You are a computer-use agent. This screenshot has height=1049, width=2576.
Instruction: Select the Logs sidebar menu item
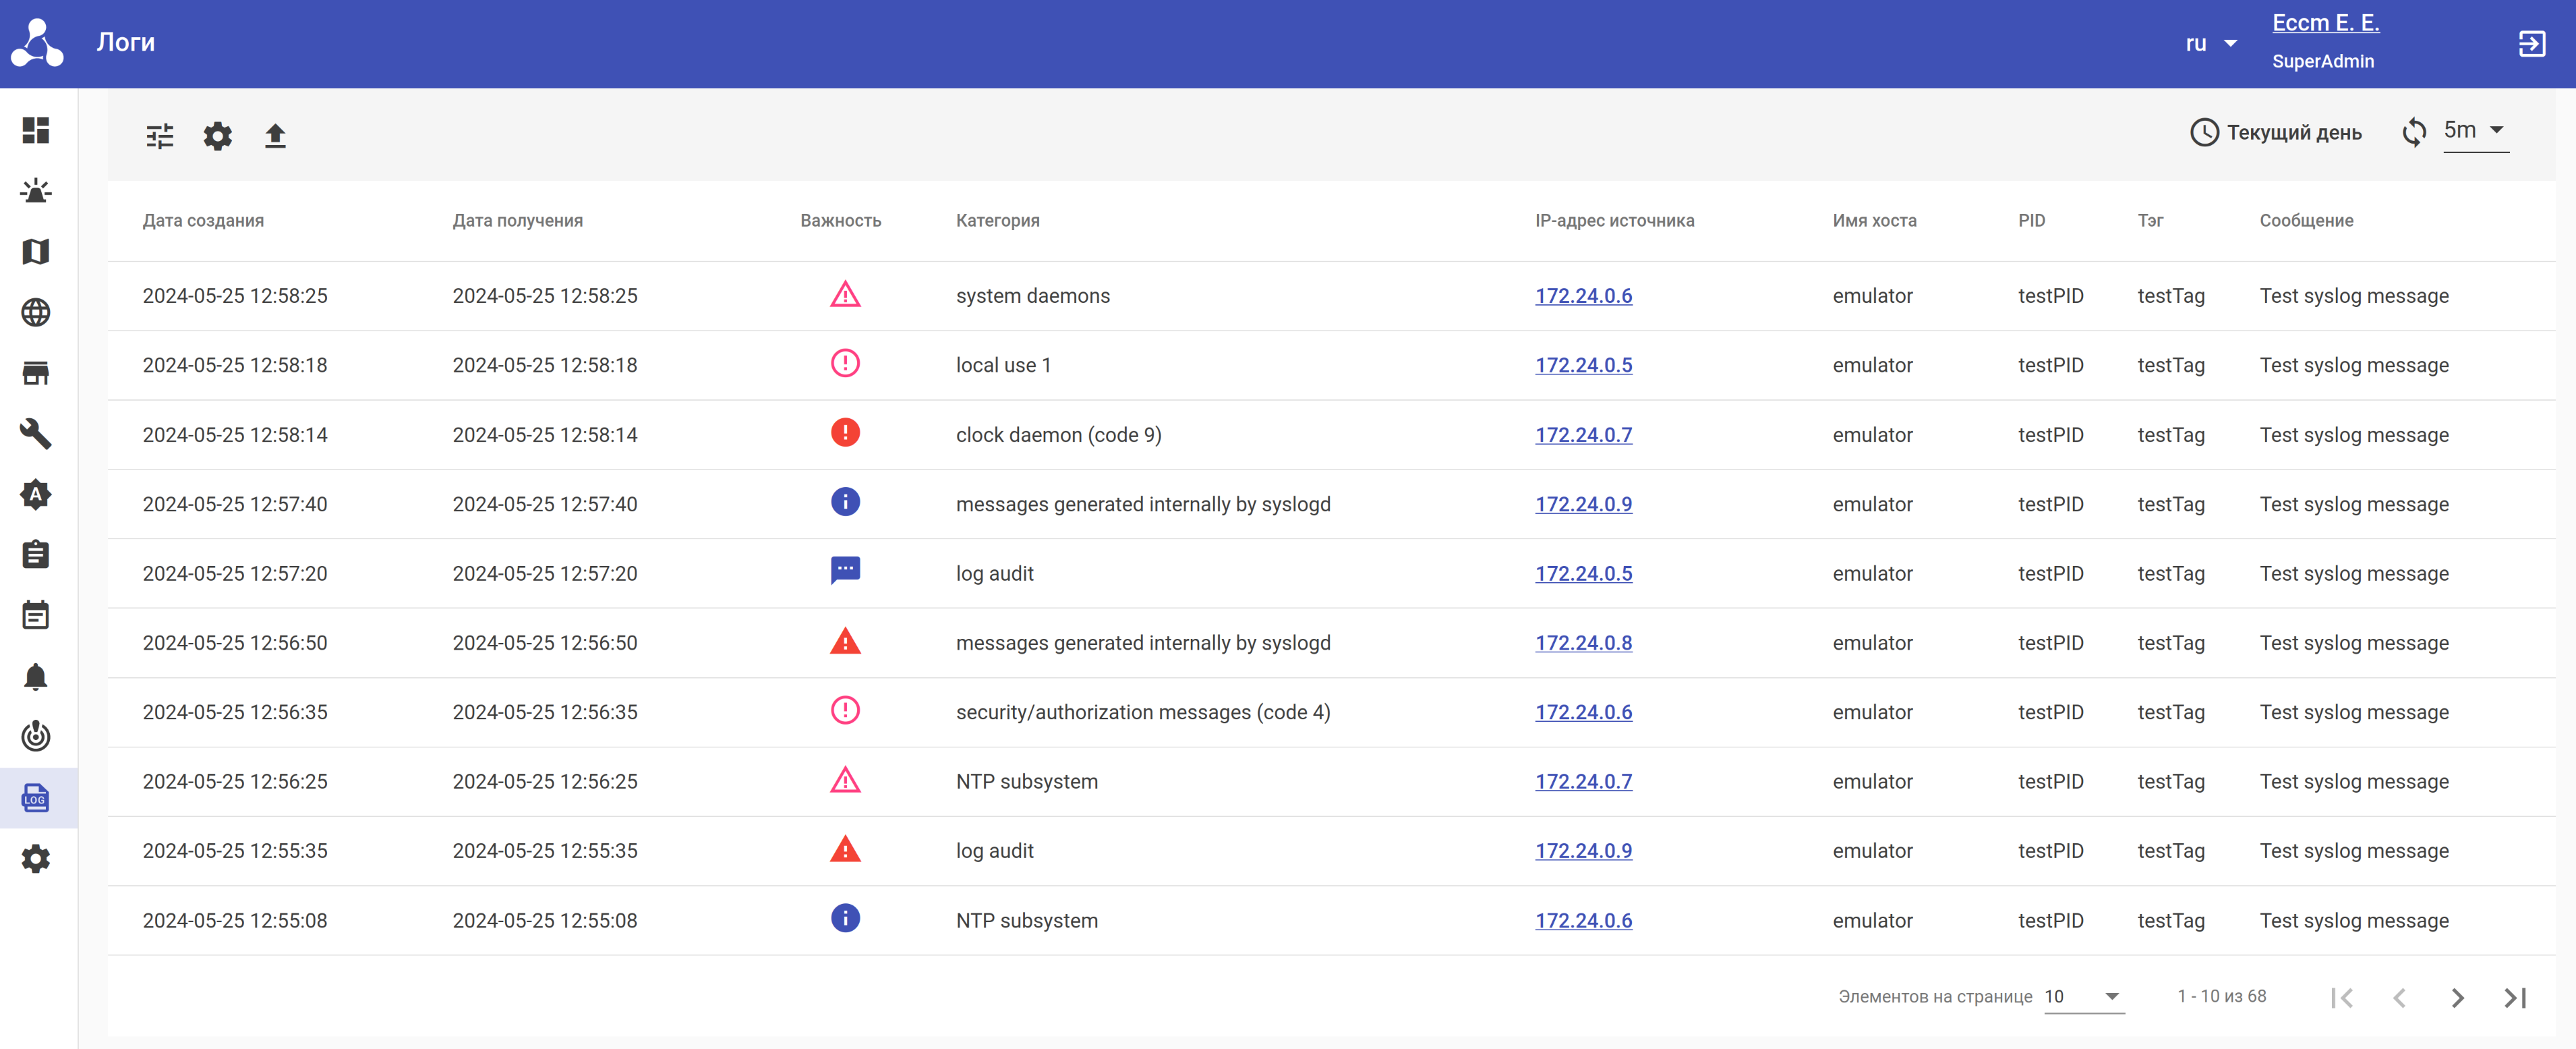[x=36, y=798]
